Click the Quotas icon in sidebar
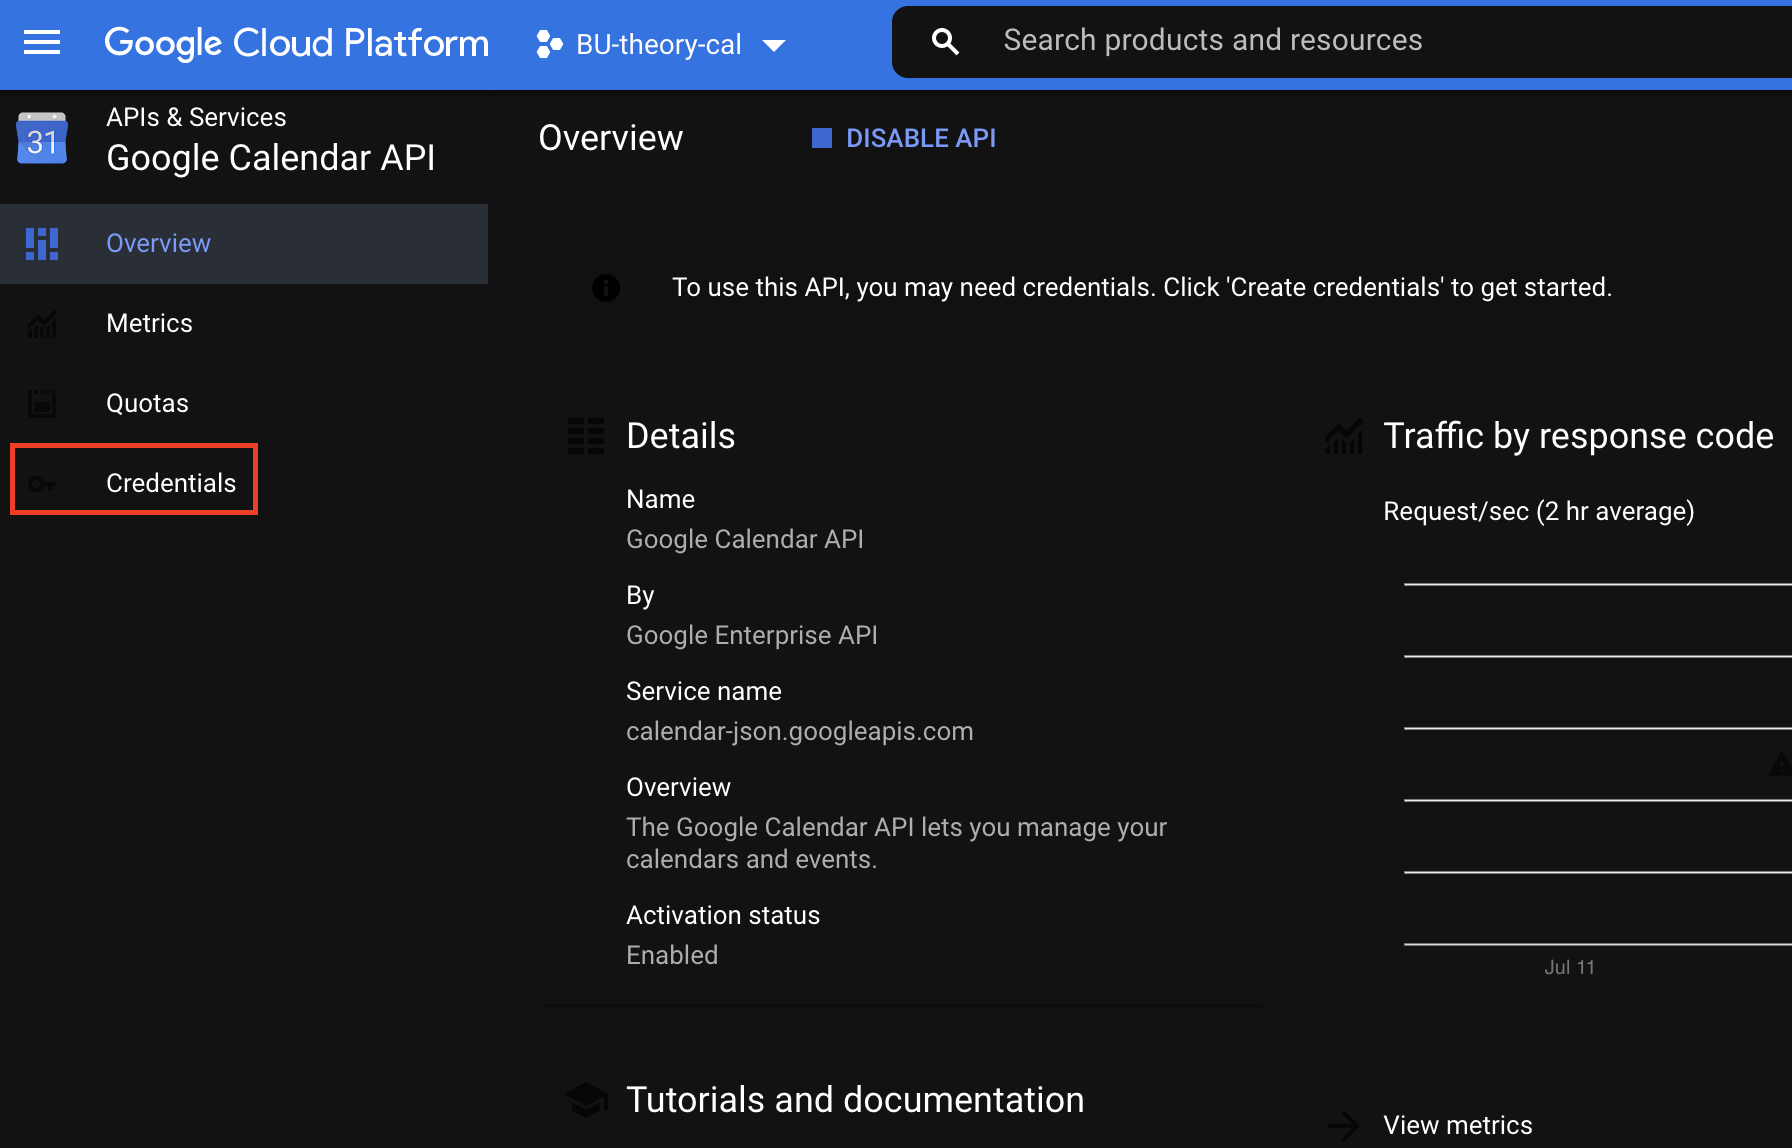Viewport: 1792px width, 1148px height. click(42, 404)
